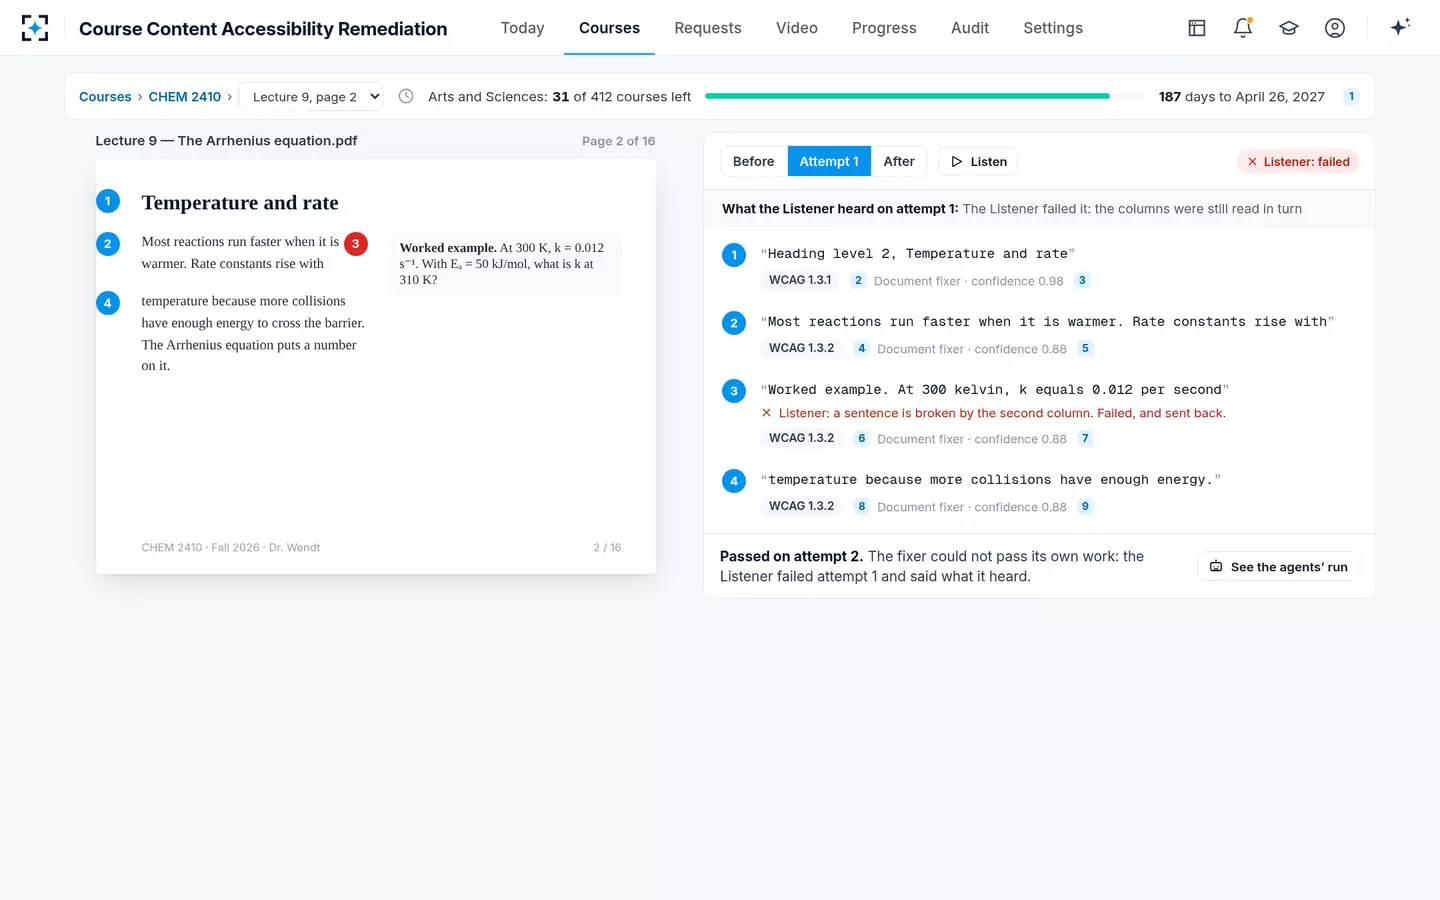Image resolution: width=1440 pixels, height=900 pixels.
Task: Click transcript marker 4 for temperature because
Action: (x=734, y=481)
